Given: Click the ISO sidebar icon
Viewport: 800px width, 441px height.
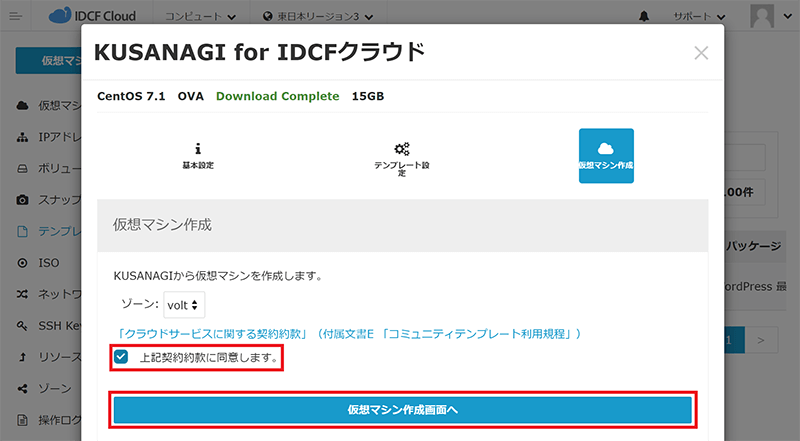Looking at the screenshot, I should (22, 263).
